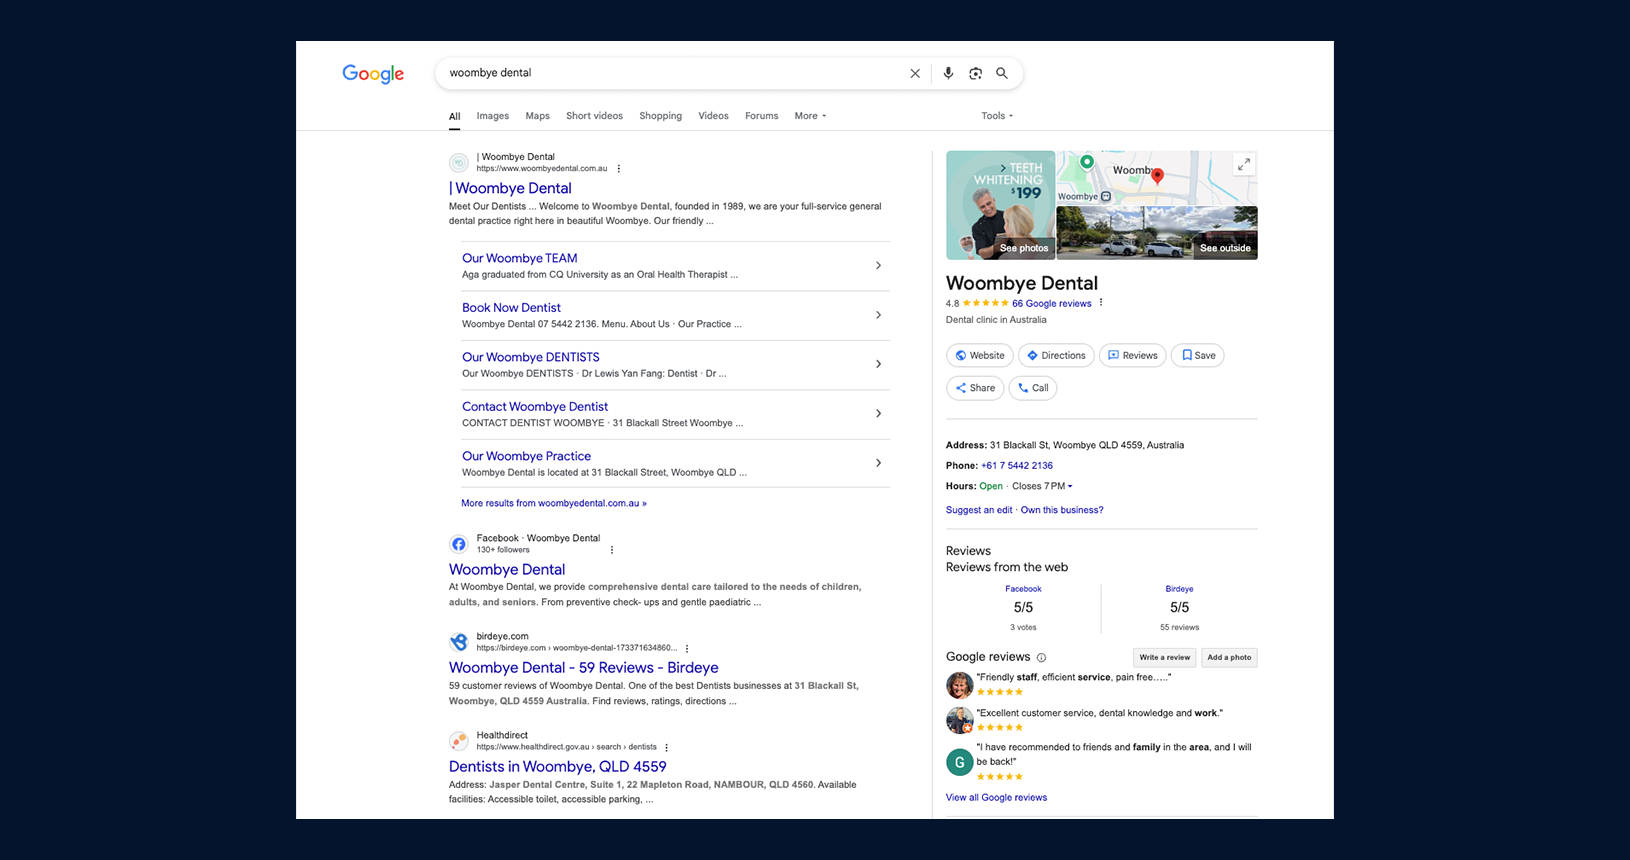
Task: Open Woombye Dental - 59 Reviews - Birdeye link
Action: click(x=583, y=668)
